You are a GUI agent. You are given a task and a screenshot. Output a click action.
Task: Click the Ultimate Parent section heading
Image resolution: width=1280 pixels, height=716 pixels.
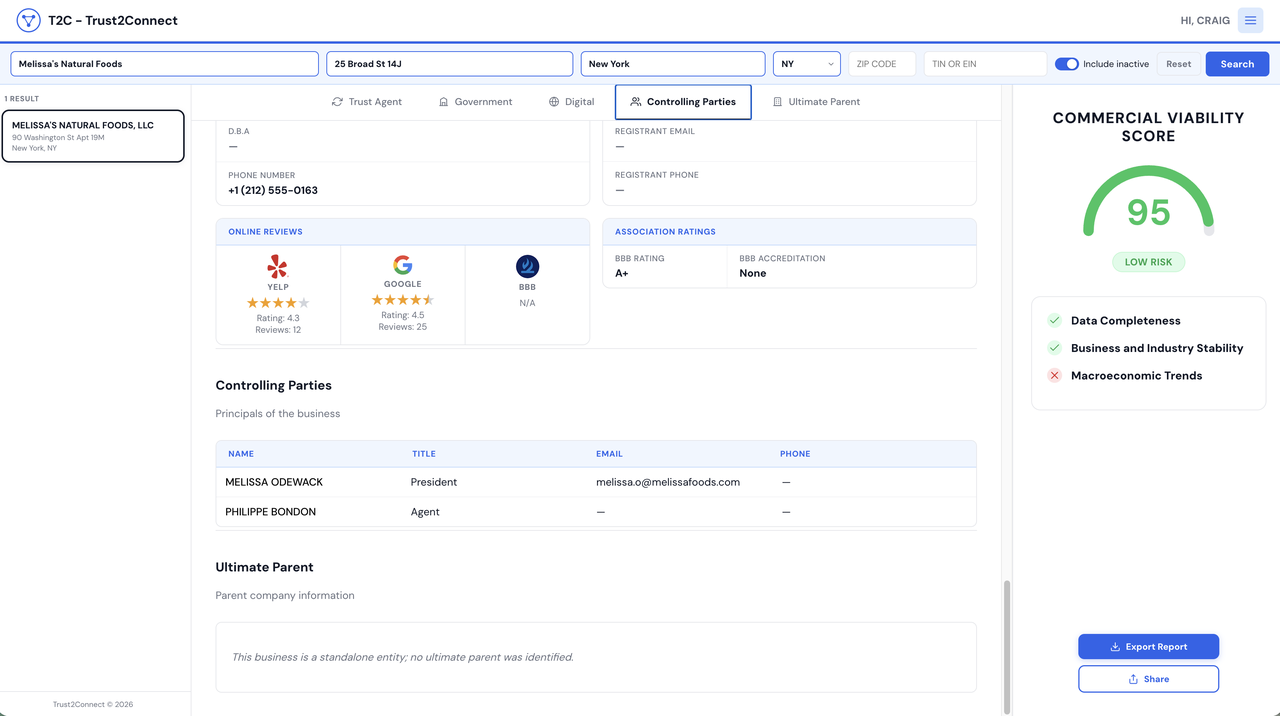[265, 567]
